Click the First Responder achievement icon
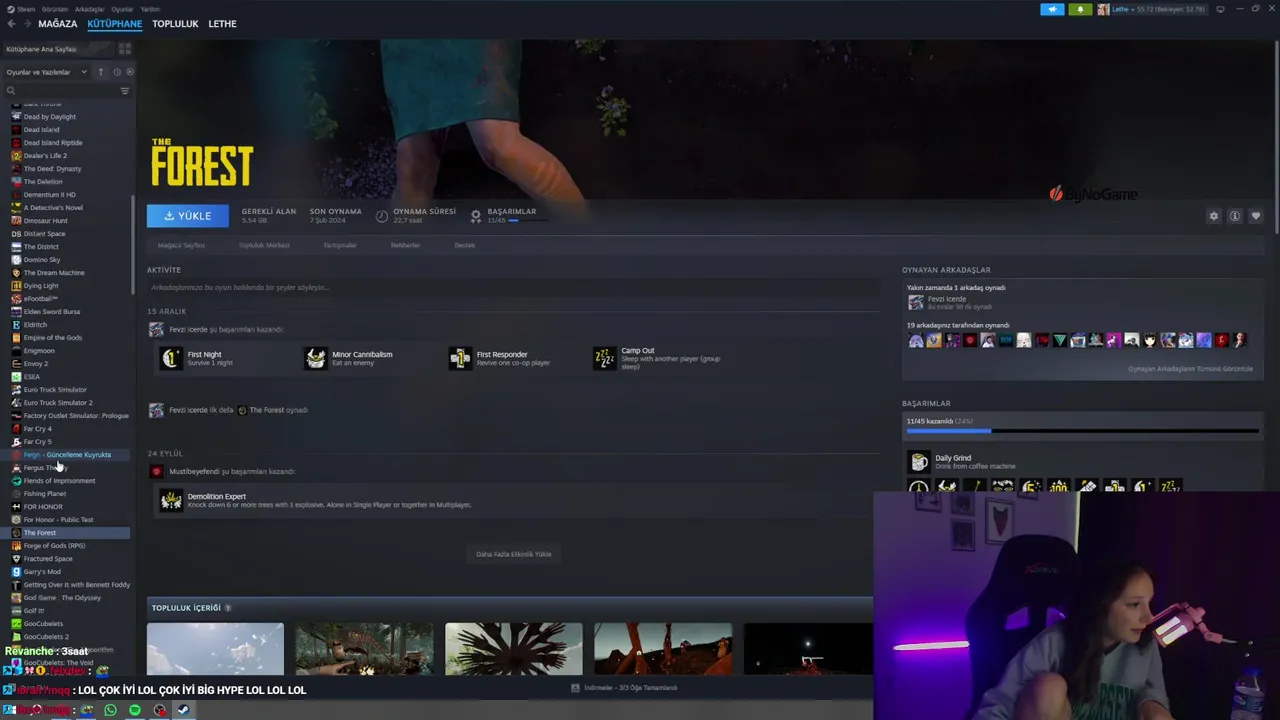The height and width of the screenshot is (720, 1280). 460,358
